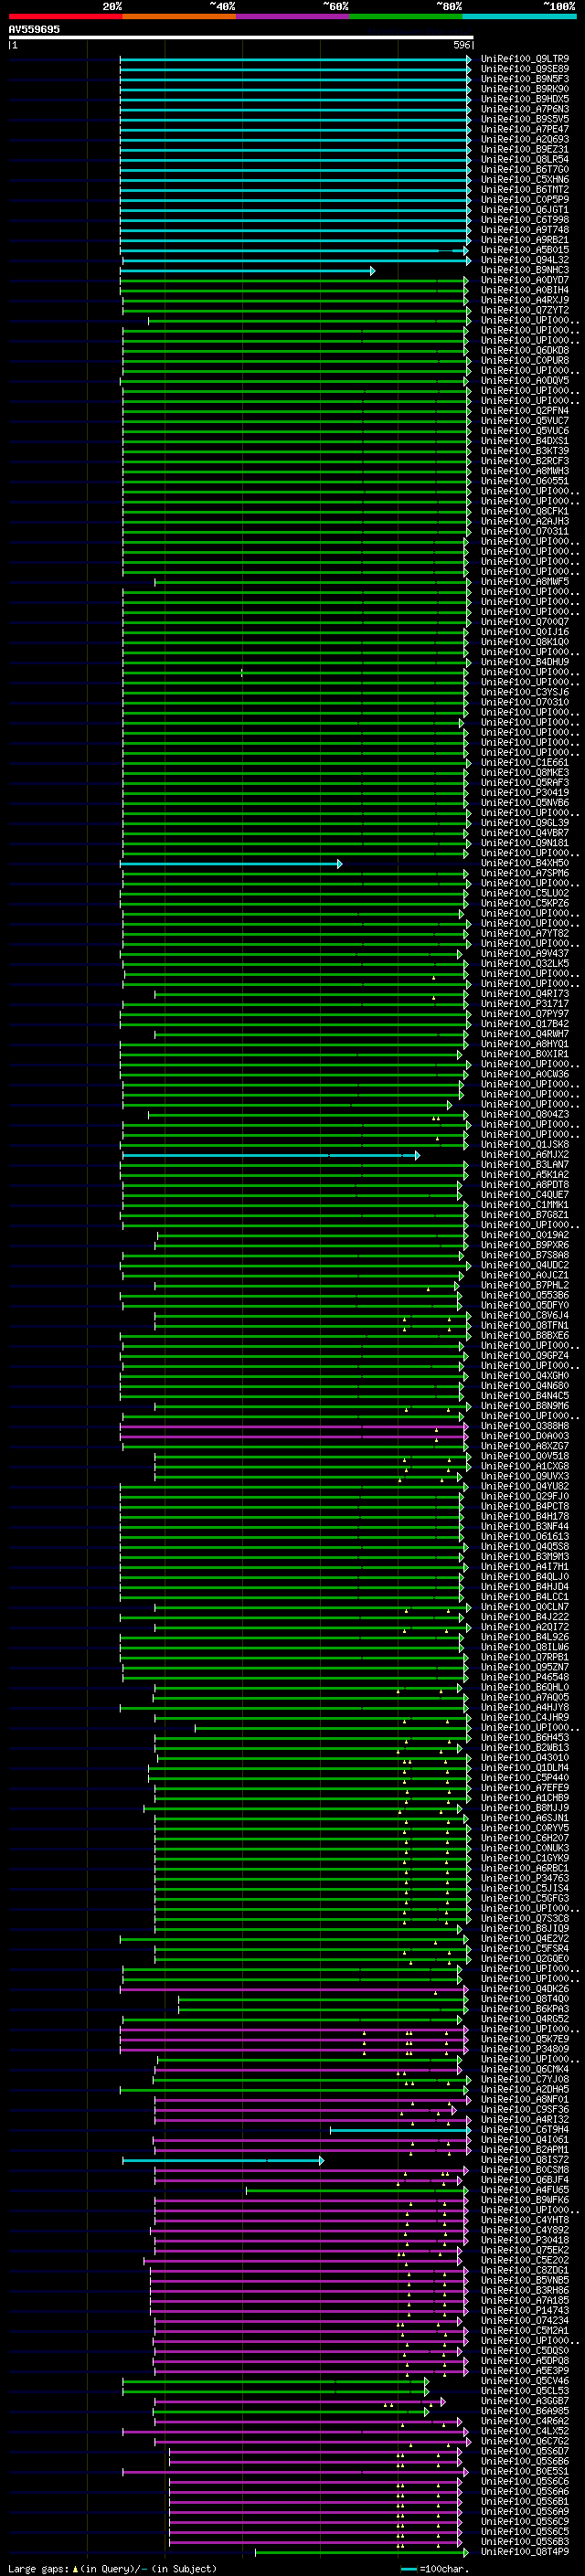585x2576 pixels.
Task: Choose the UniRef100_B6TMT2 label
Action: [x=524, y=190]
